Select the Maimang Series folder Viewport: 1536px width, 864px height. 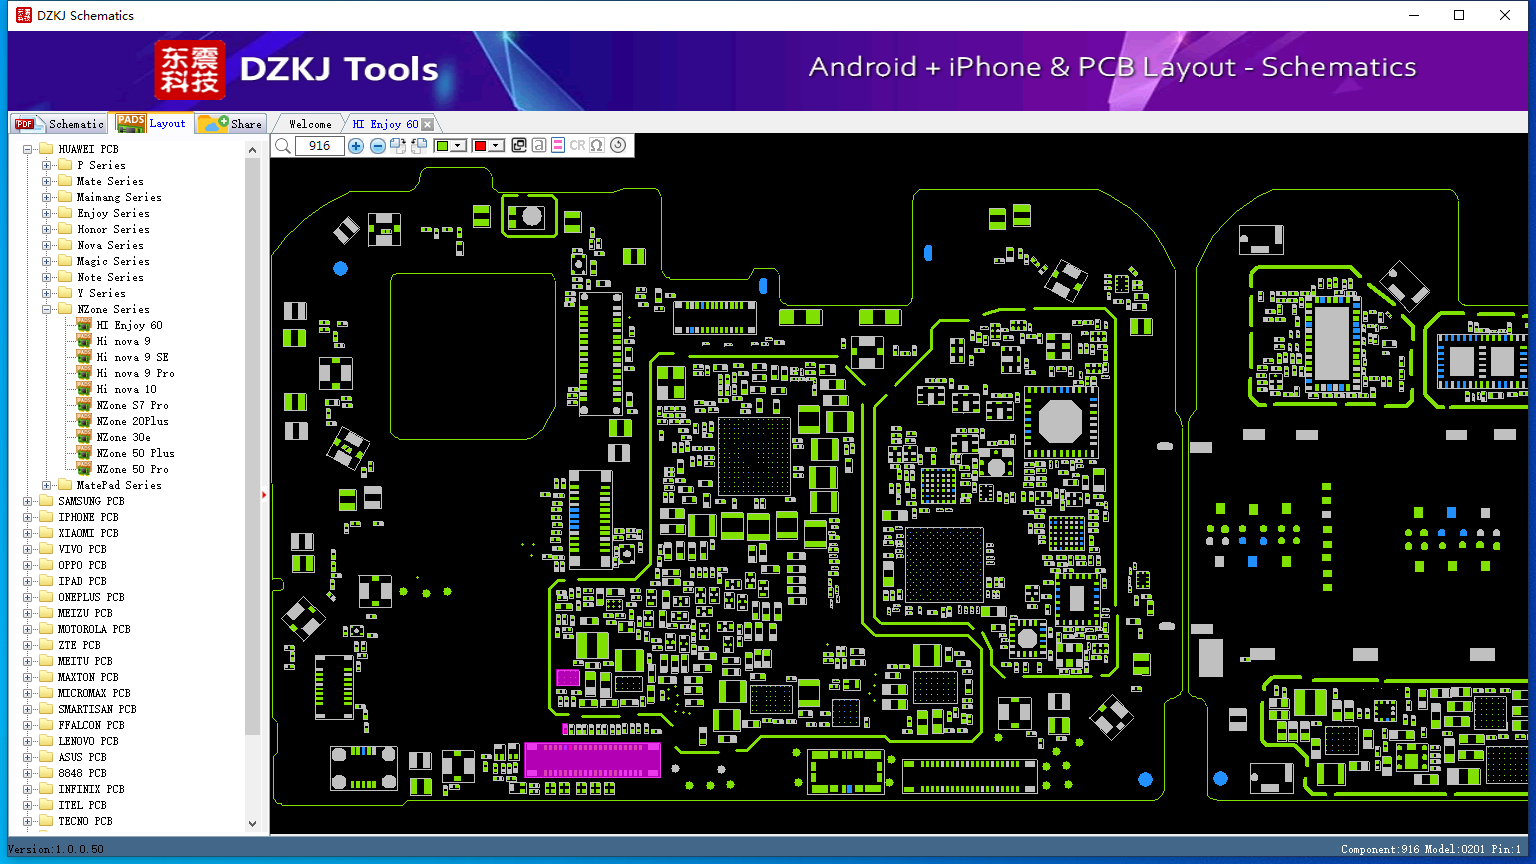click(119, 197)
